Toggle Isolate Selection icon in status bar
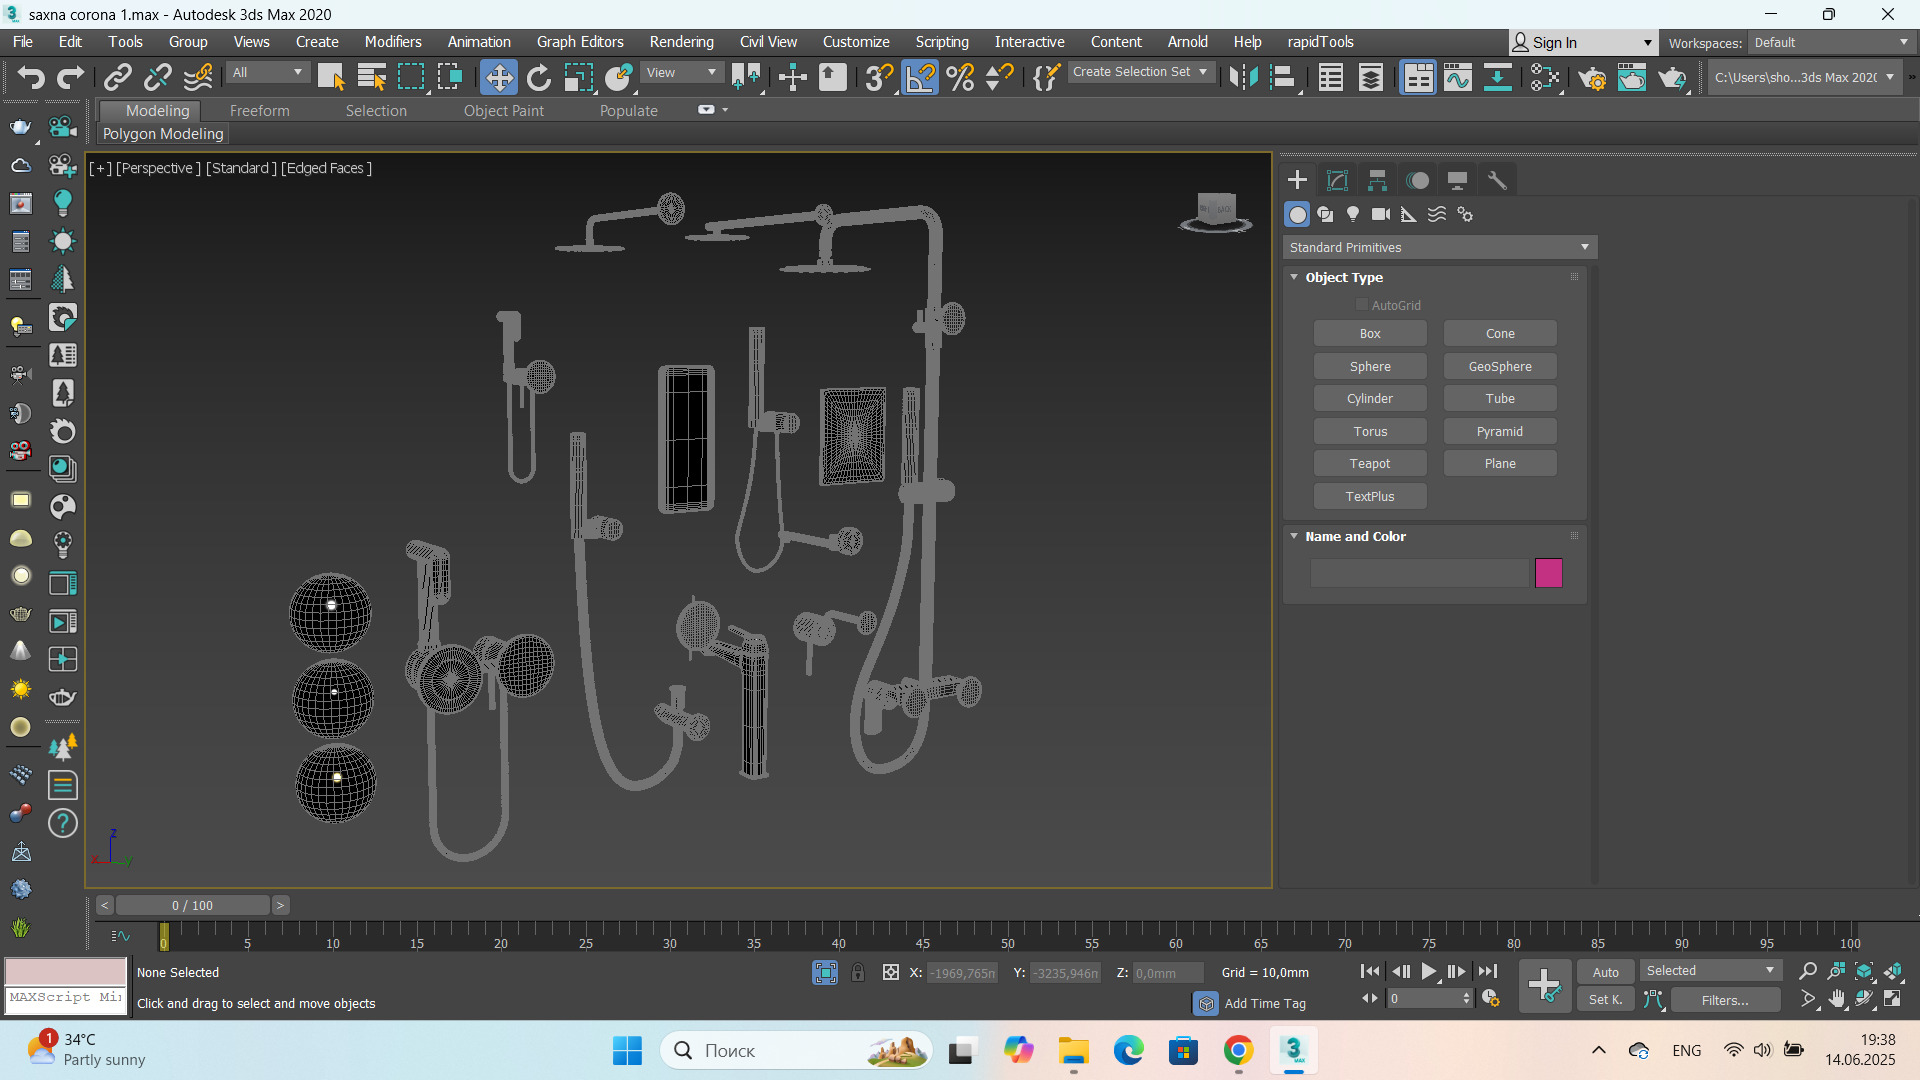Viewport: 1920px width, 1080px height. tap(825, 972)
